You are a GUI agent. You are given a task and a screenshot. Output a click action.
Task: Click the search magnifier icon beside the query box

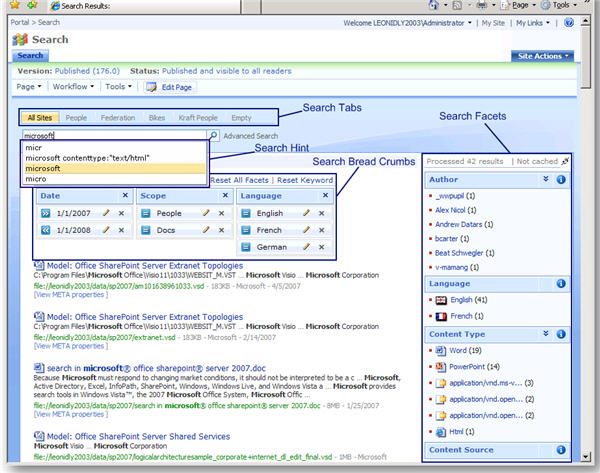[x=213, y=135]
